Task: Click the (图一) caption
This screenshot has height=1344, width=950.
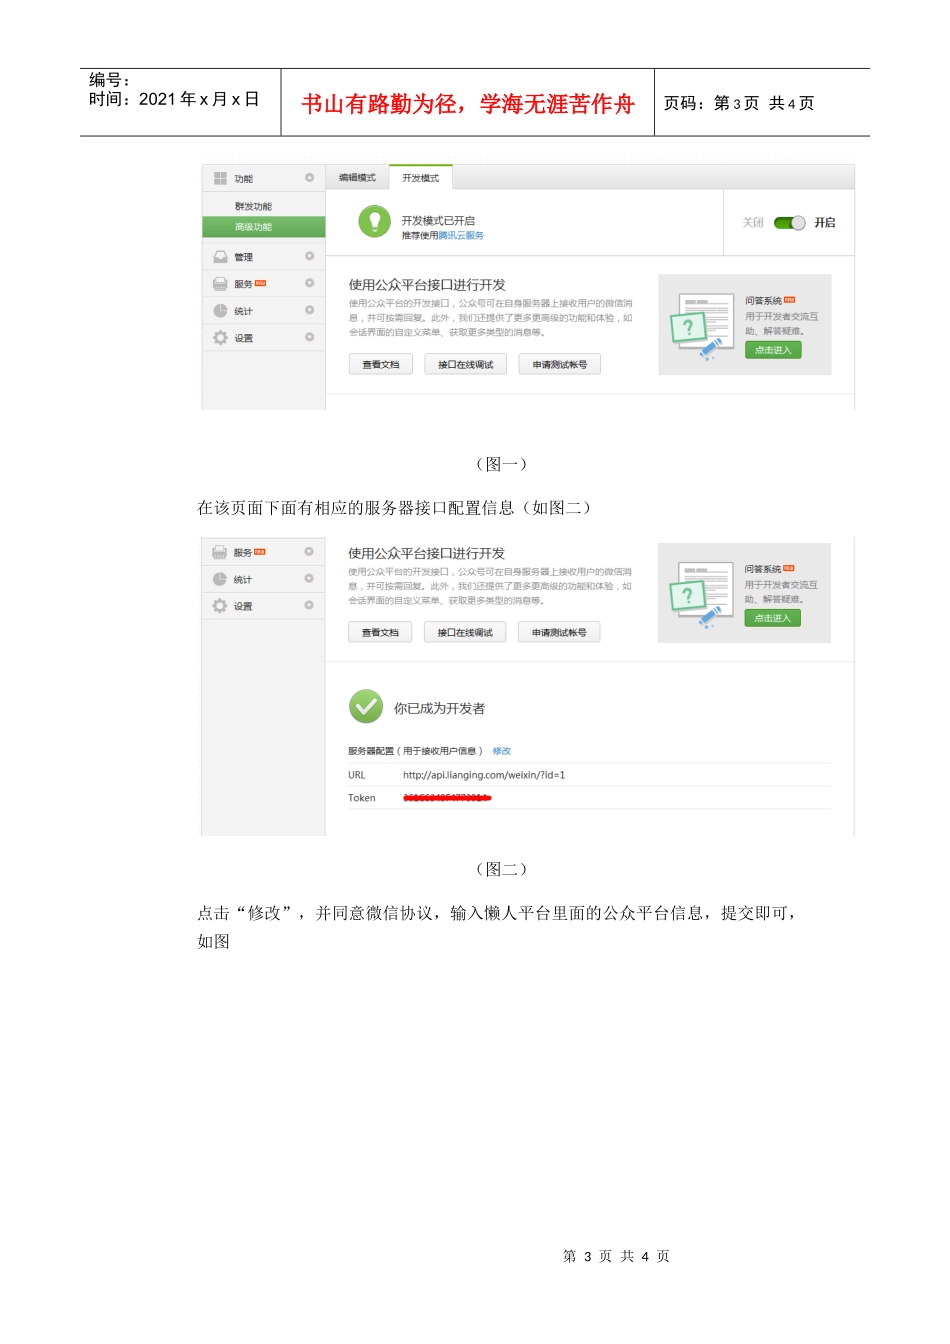Action: [501, 464]
